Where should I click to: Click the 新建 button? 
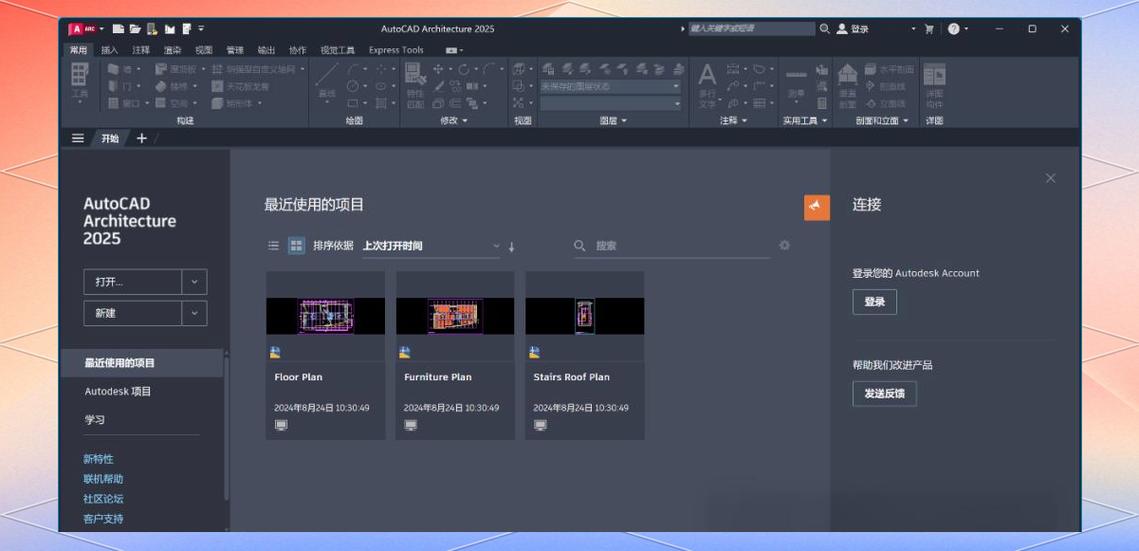click(132, 313)
